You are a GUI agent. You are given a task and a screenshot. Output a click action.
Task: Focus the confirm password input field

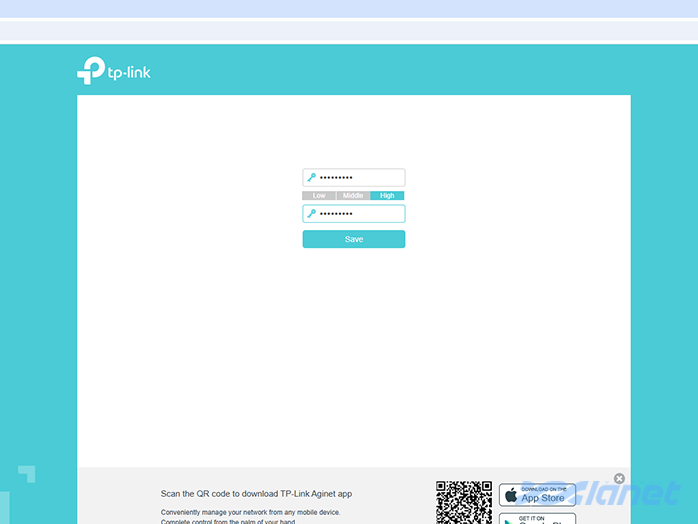(x=360, y=214)
